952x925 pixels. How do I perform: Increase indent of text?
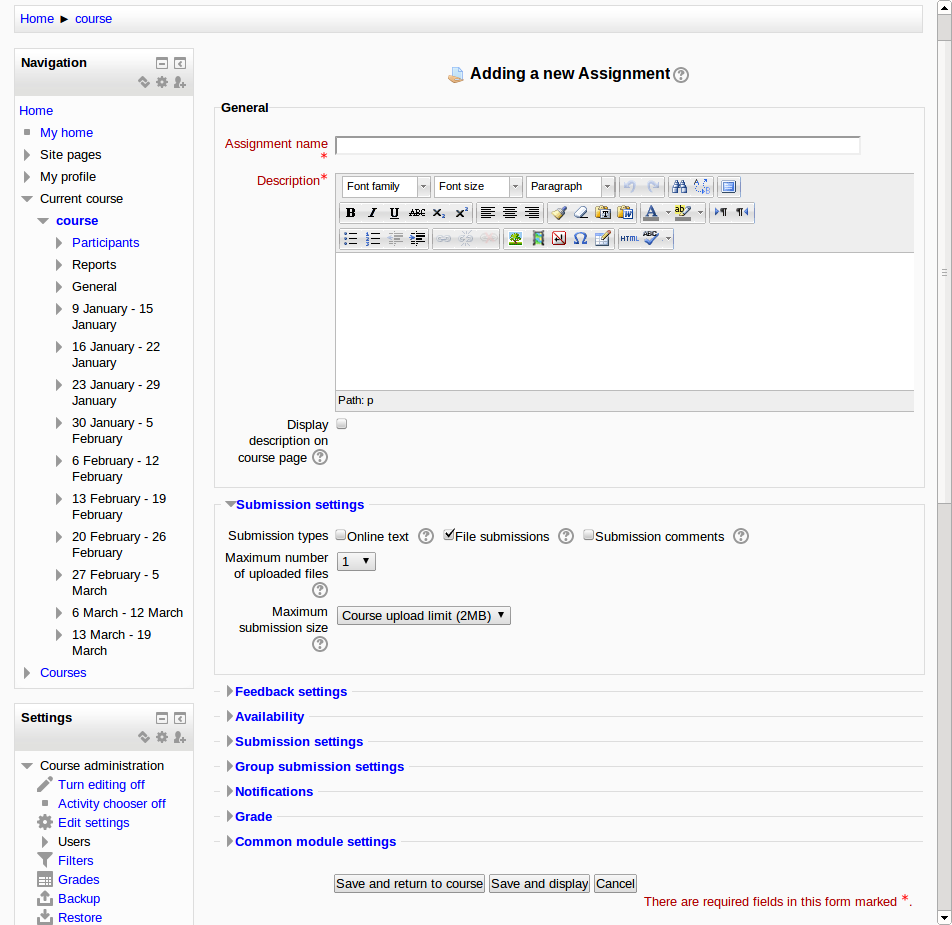pos(416,239)
